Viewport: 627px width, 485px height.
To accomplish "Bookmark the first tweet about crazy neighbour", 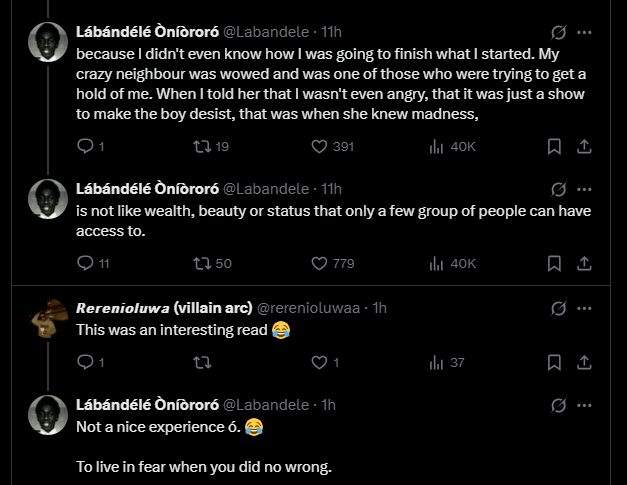I will tap(554, 147).
